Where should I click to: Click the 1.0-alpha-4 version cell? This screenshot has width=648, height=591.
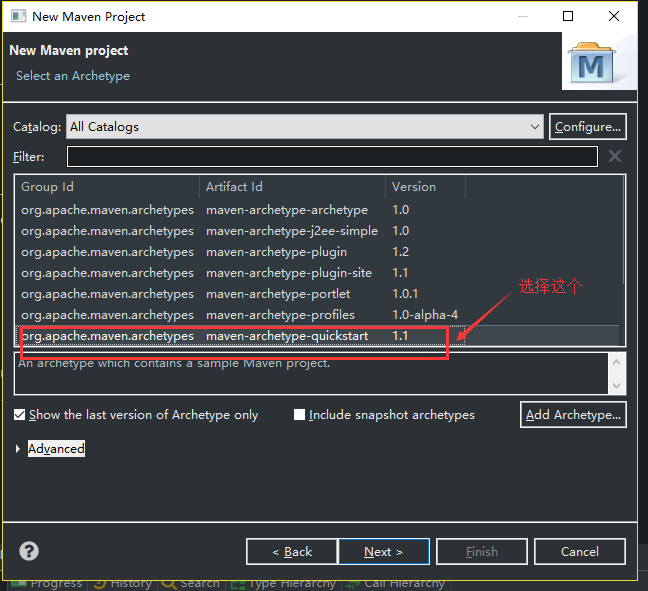pos(425,315)
